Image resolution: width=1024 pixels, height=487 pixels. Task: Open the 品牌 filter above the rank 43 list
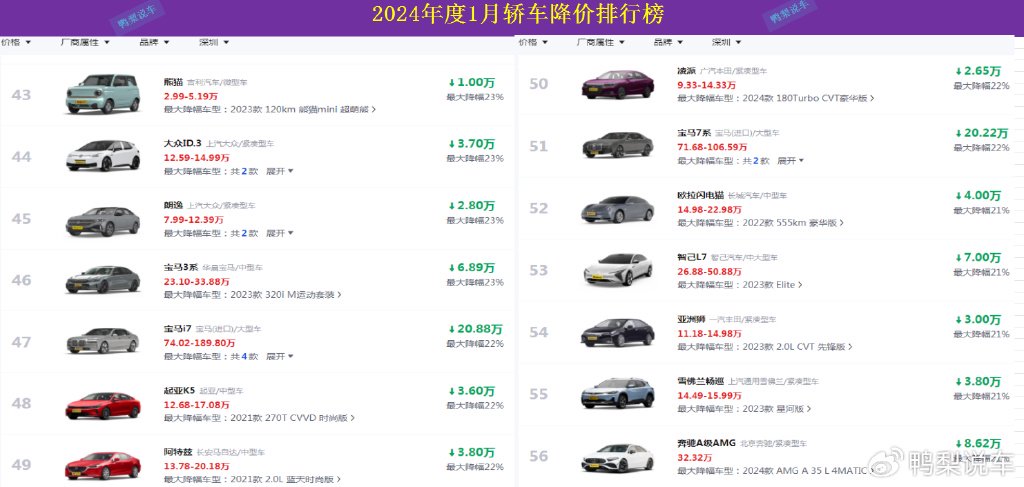tap(154, 42)
